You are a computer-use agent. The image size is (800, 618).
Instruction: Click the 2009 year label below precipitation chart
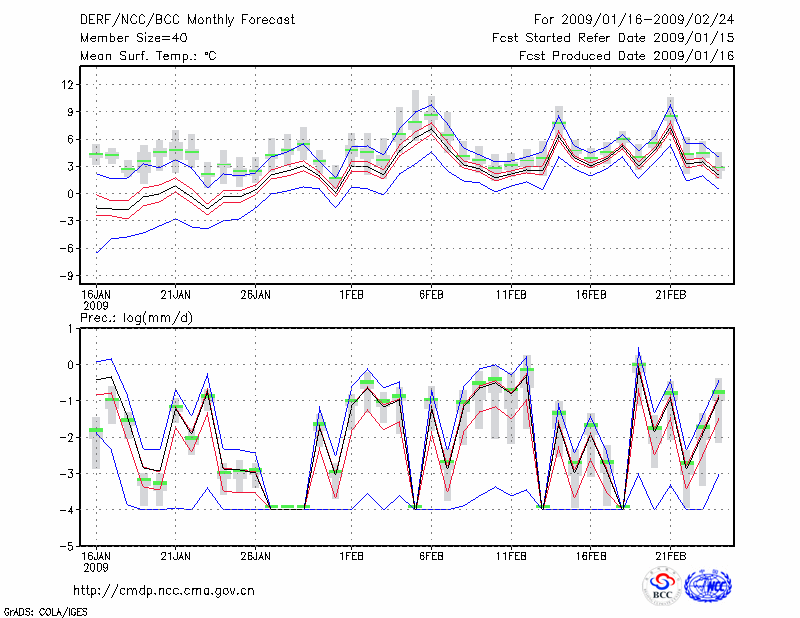pos(95,566)
